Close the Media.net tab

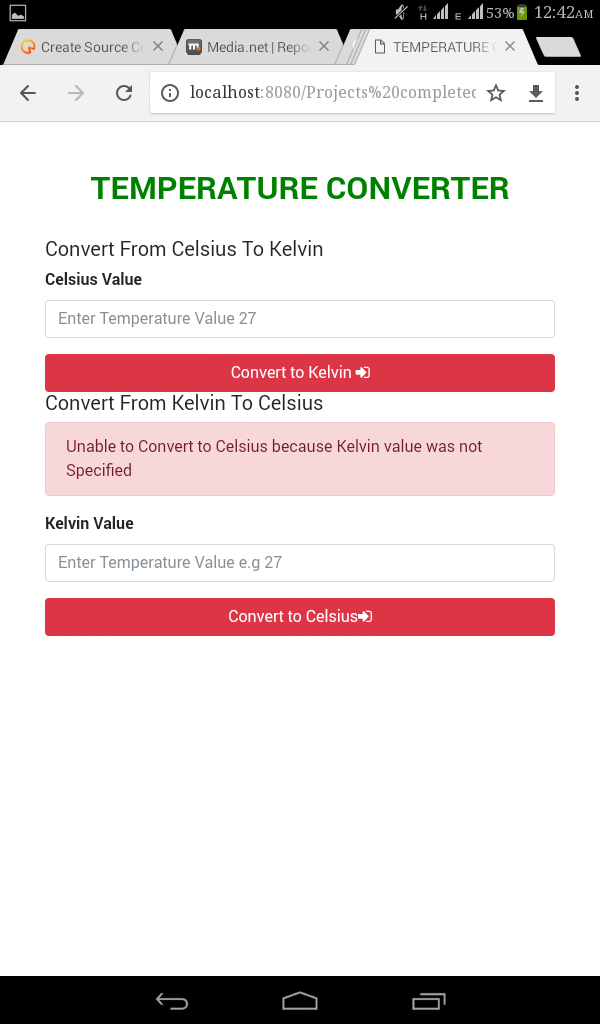[325, 46]
